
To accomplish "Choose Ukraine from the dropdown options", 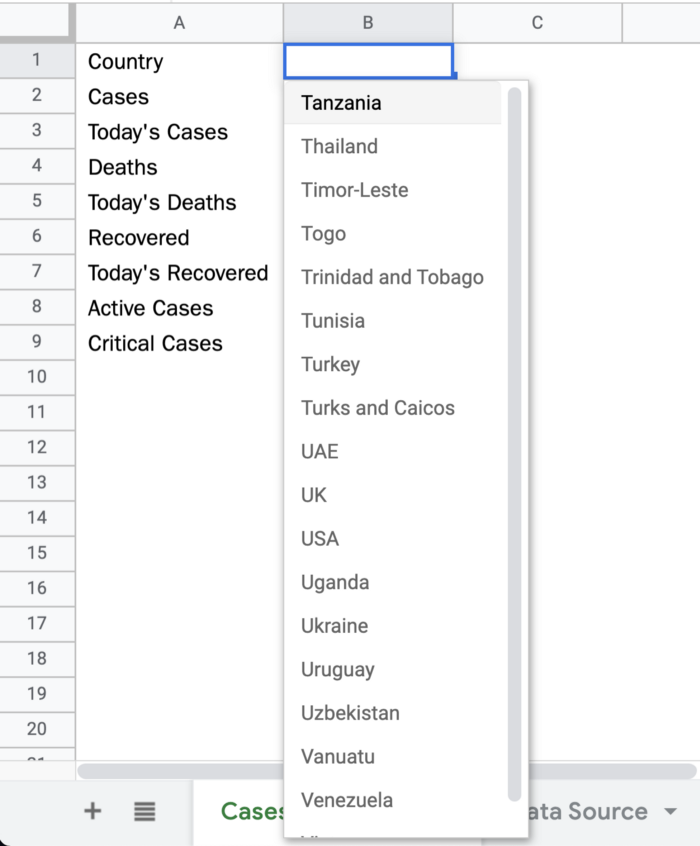I will click(x=334, y=626).
